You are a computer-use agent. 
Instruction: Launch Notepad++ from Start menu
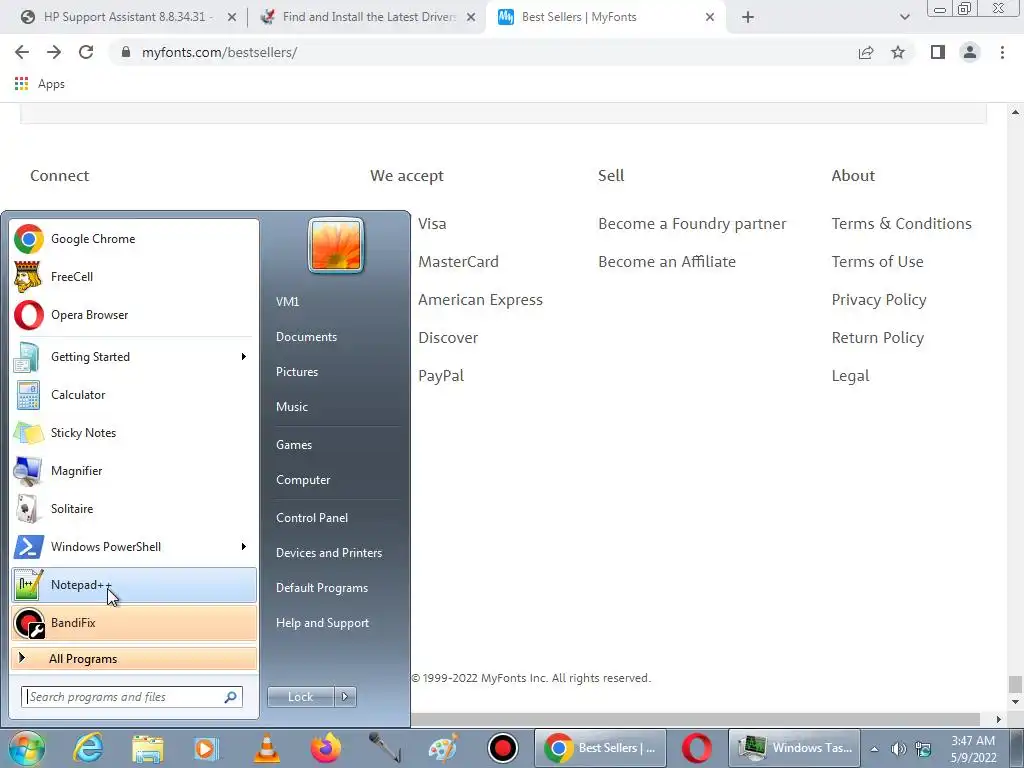pyautogui.click(x=134, y=584)
